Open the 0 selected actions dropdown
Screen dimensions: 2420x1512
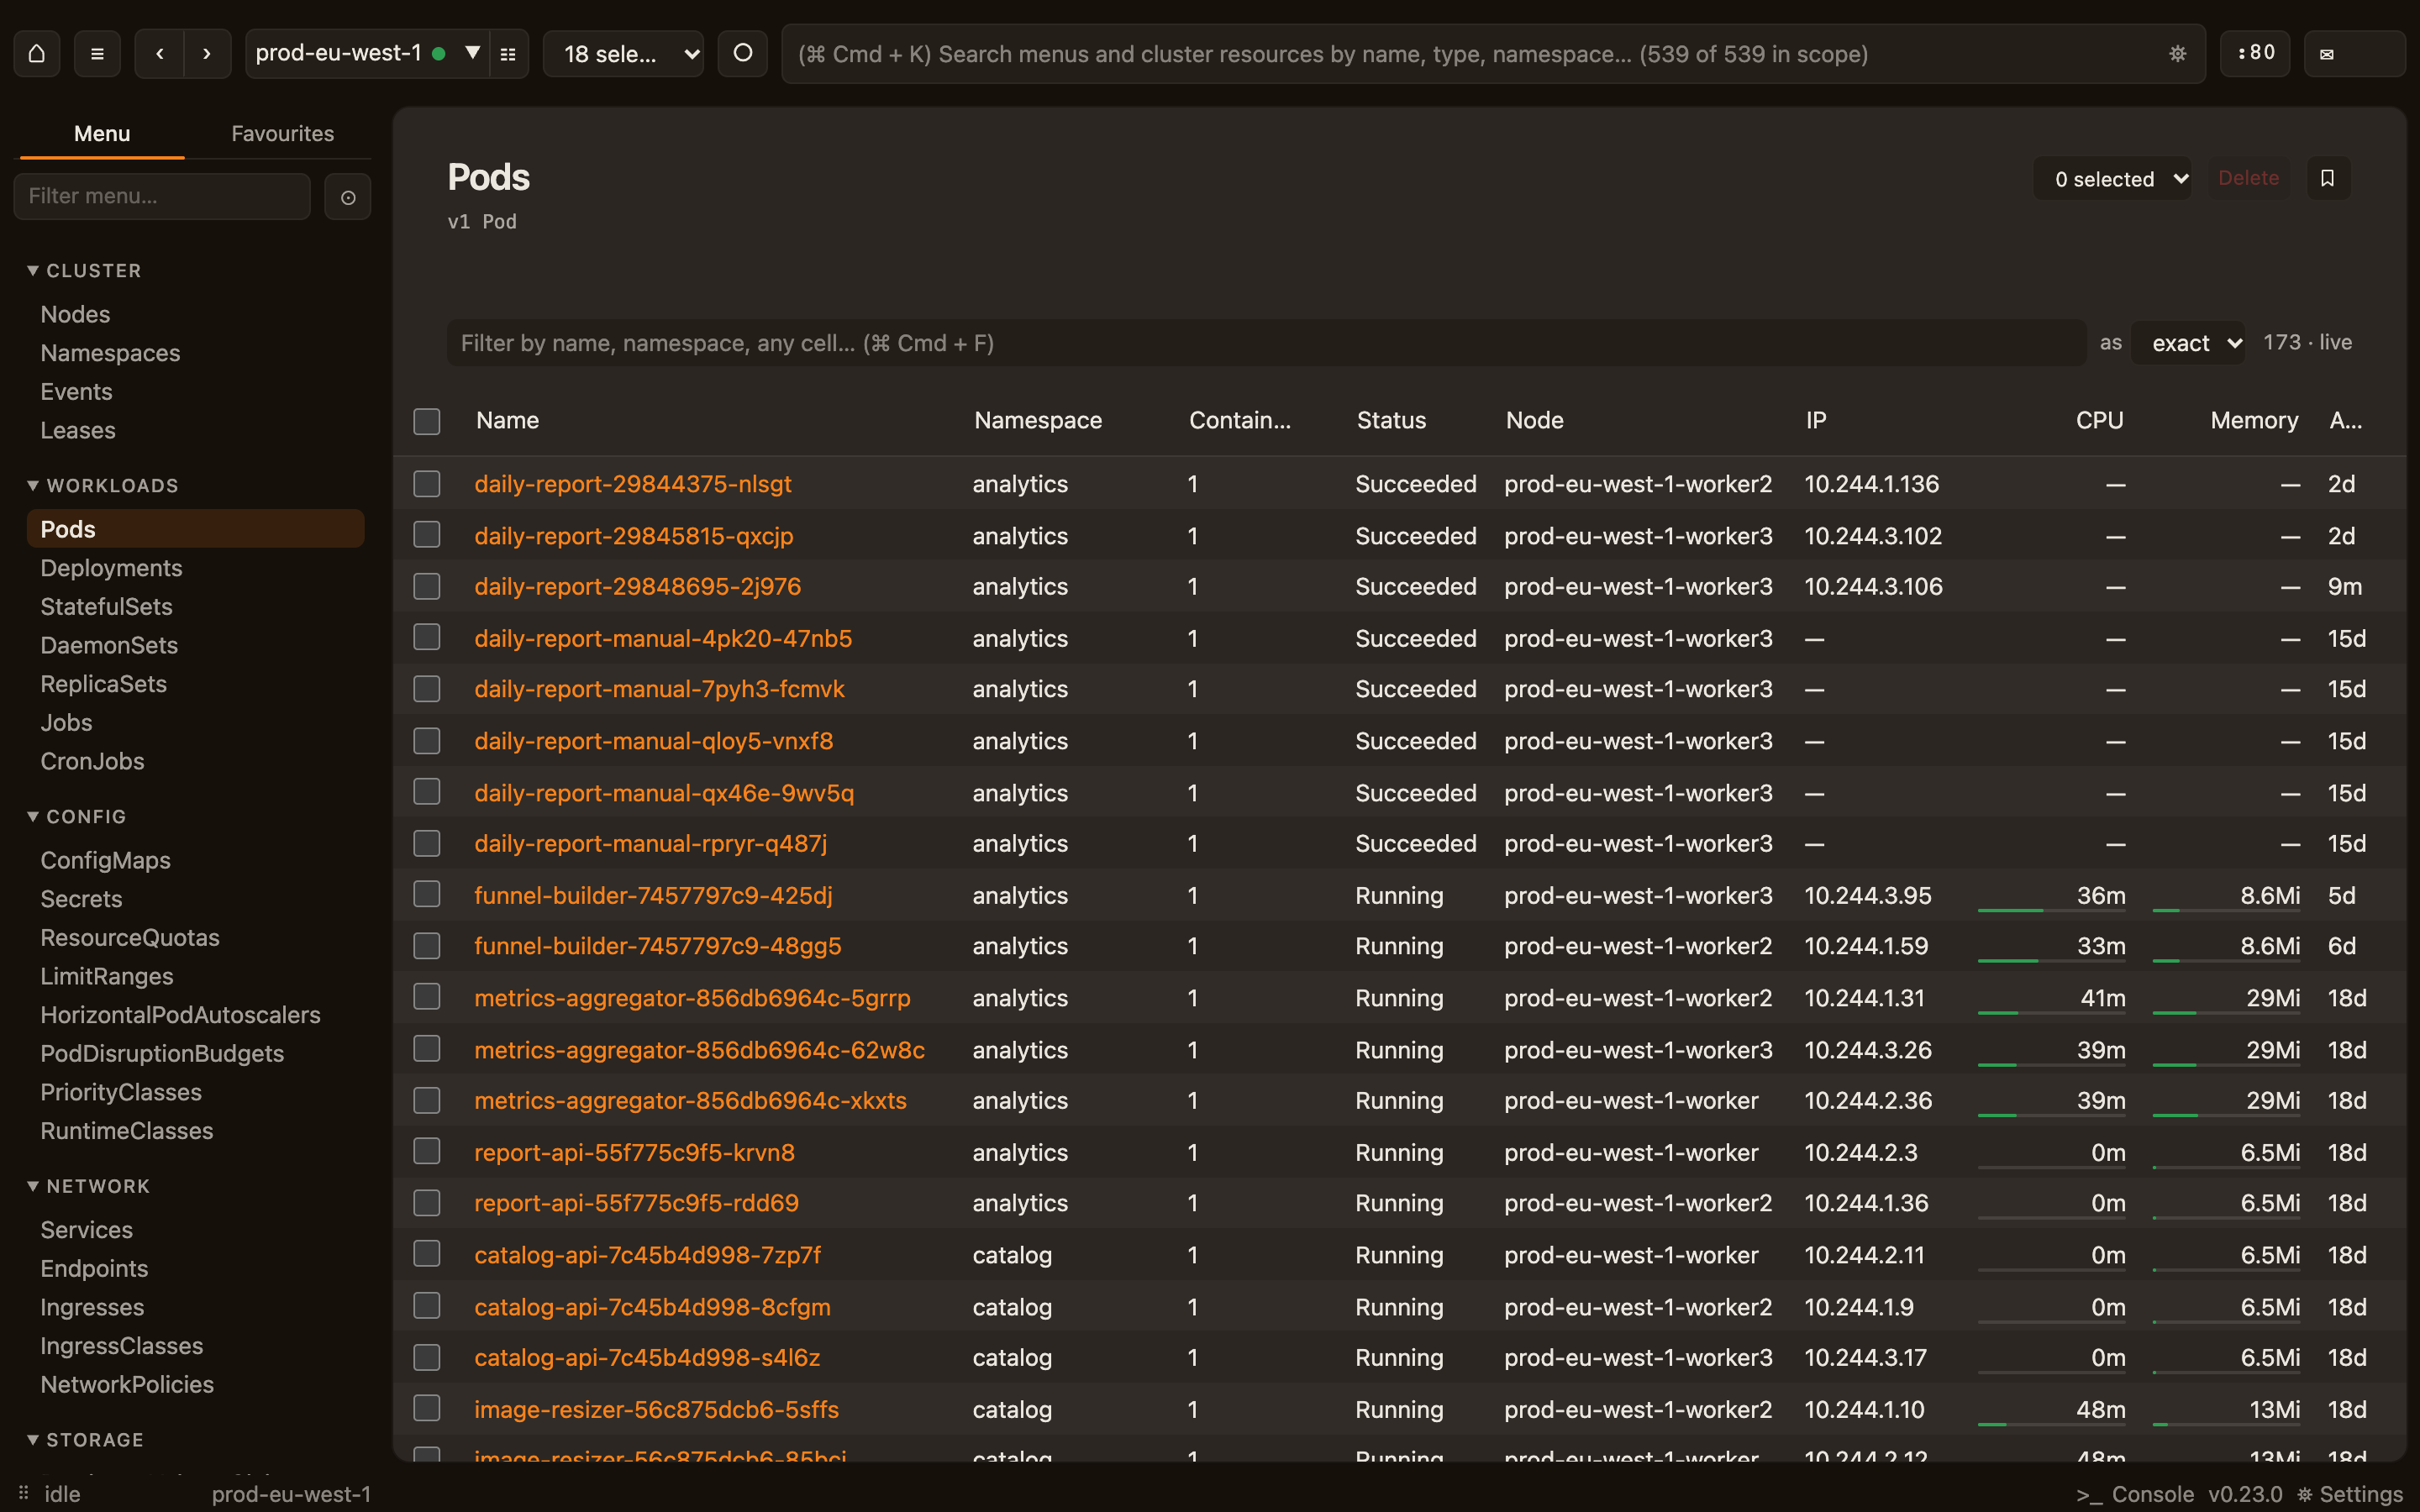point(2112,179)
